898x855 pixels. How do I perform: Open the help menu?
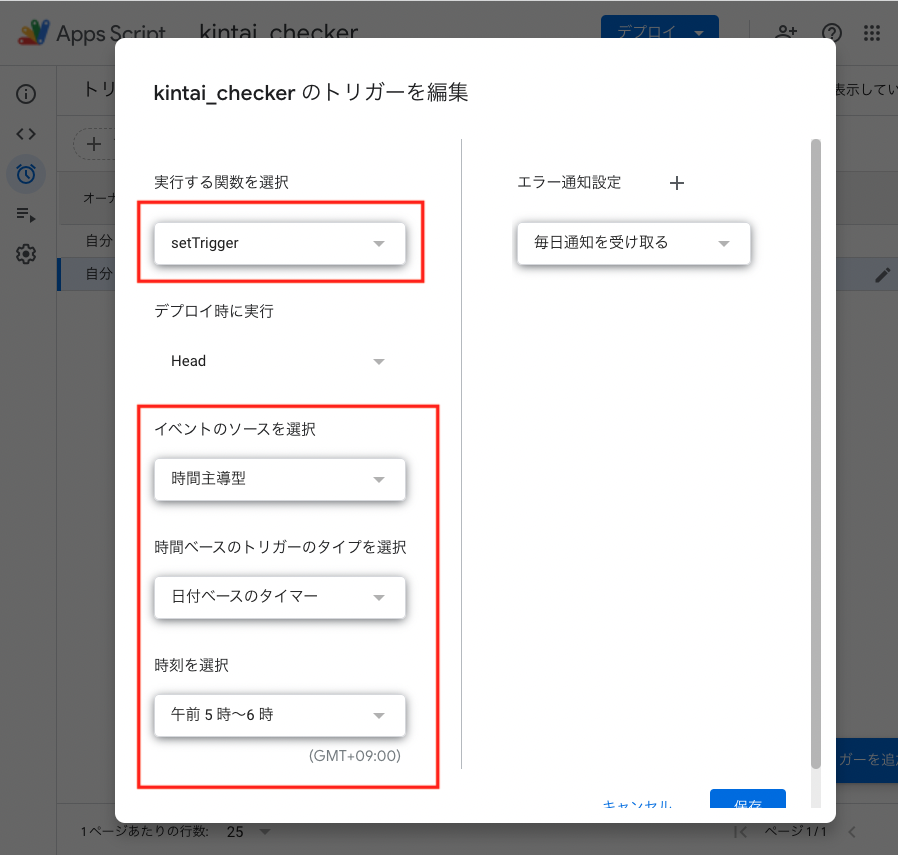click(831, 33)
